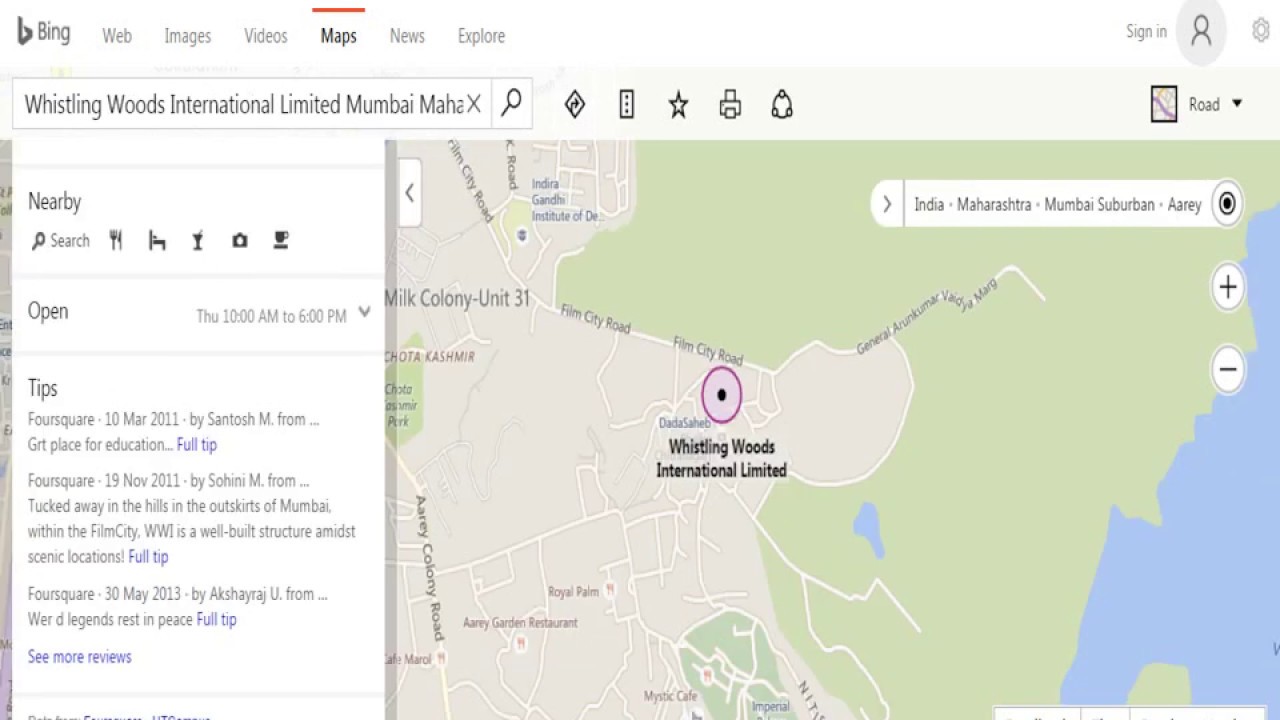This screenshot has width=1280, height=720.
Task: Click Aarey in the breadcrumb
Action: click(1185, 204)
